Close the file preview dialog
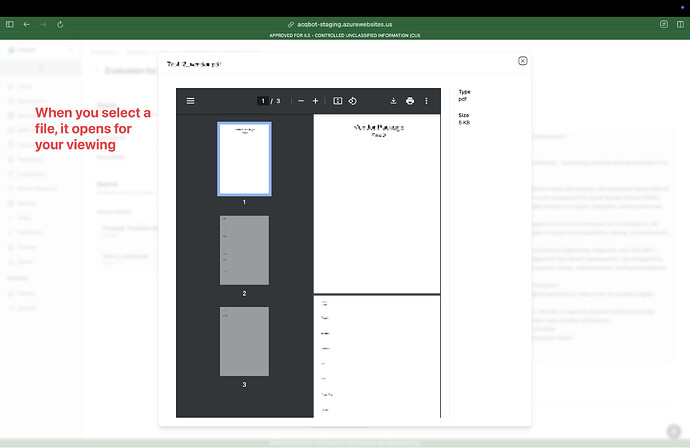 [x=522, y=61]
